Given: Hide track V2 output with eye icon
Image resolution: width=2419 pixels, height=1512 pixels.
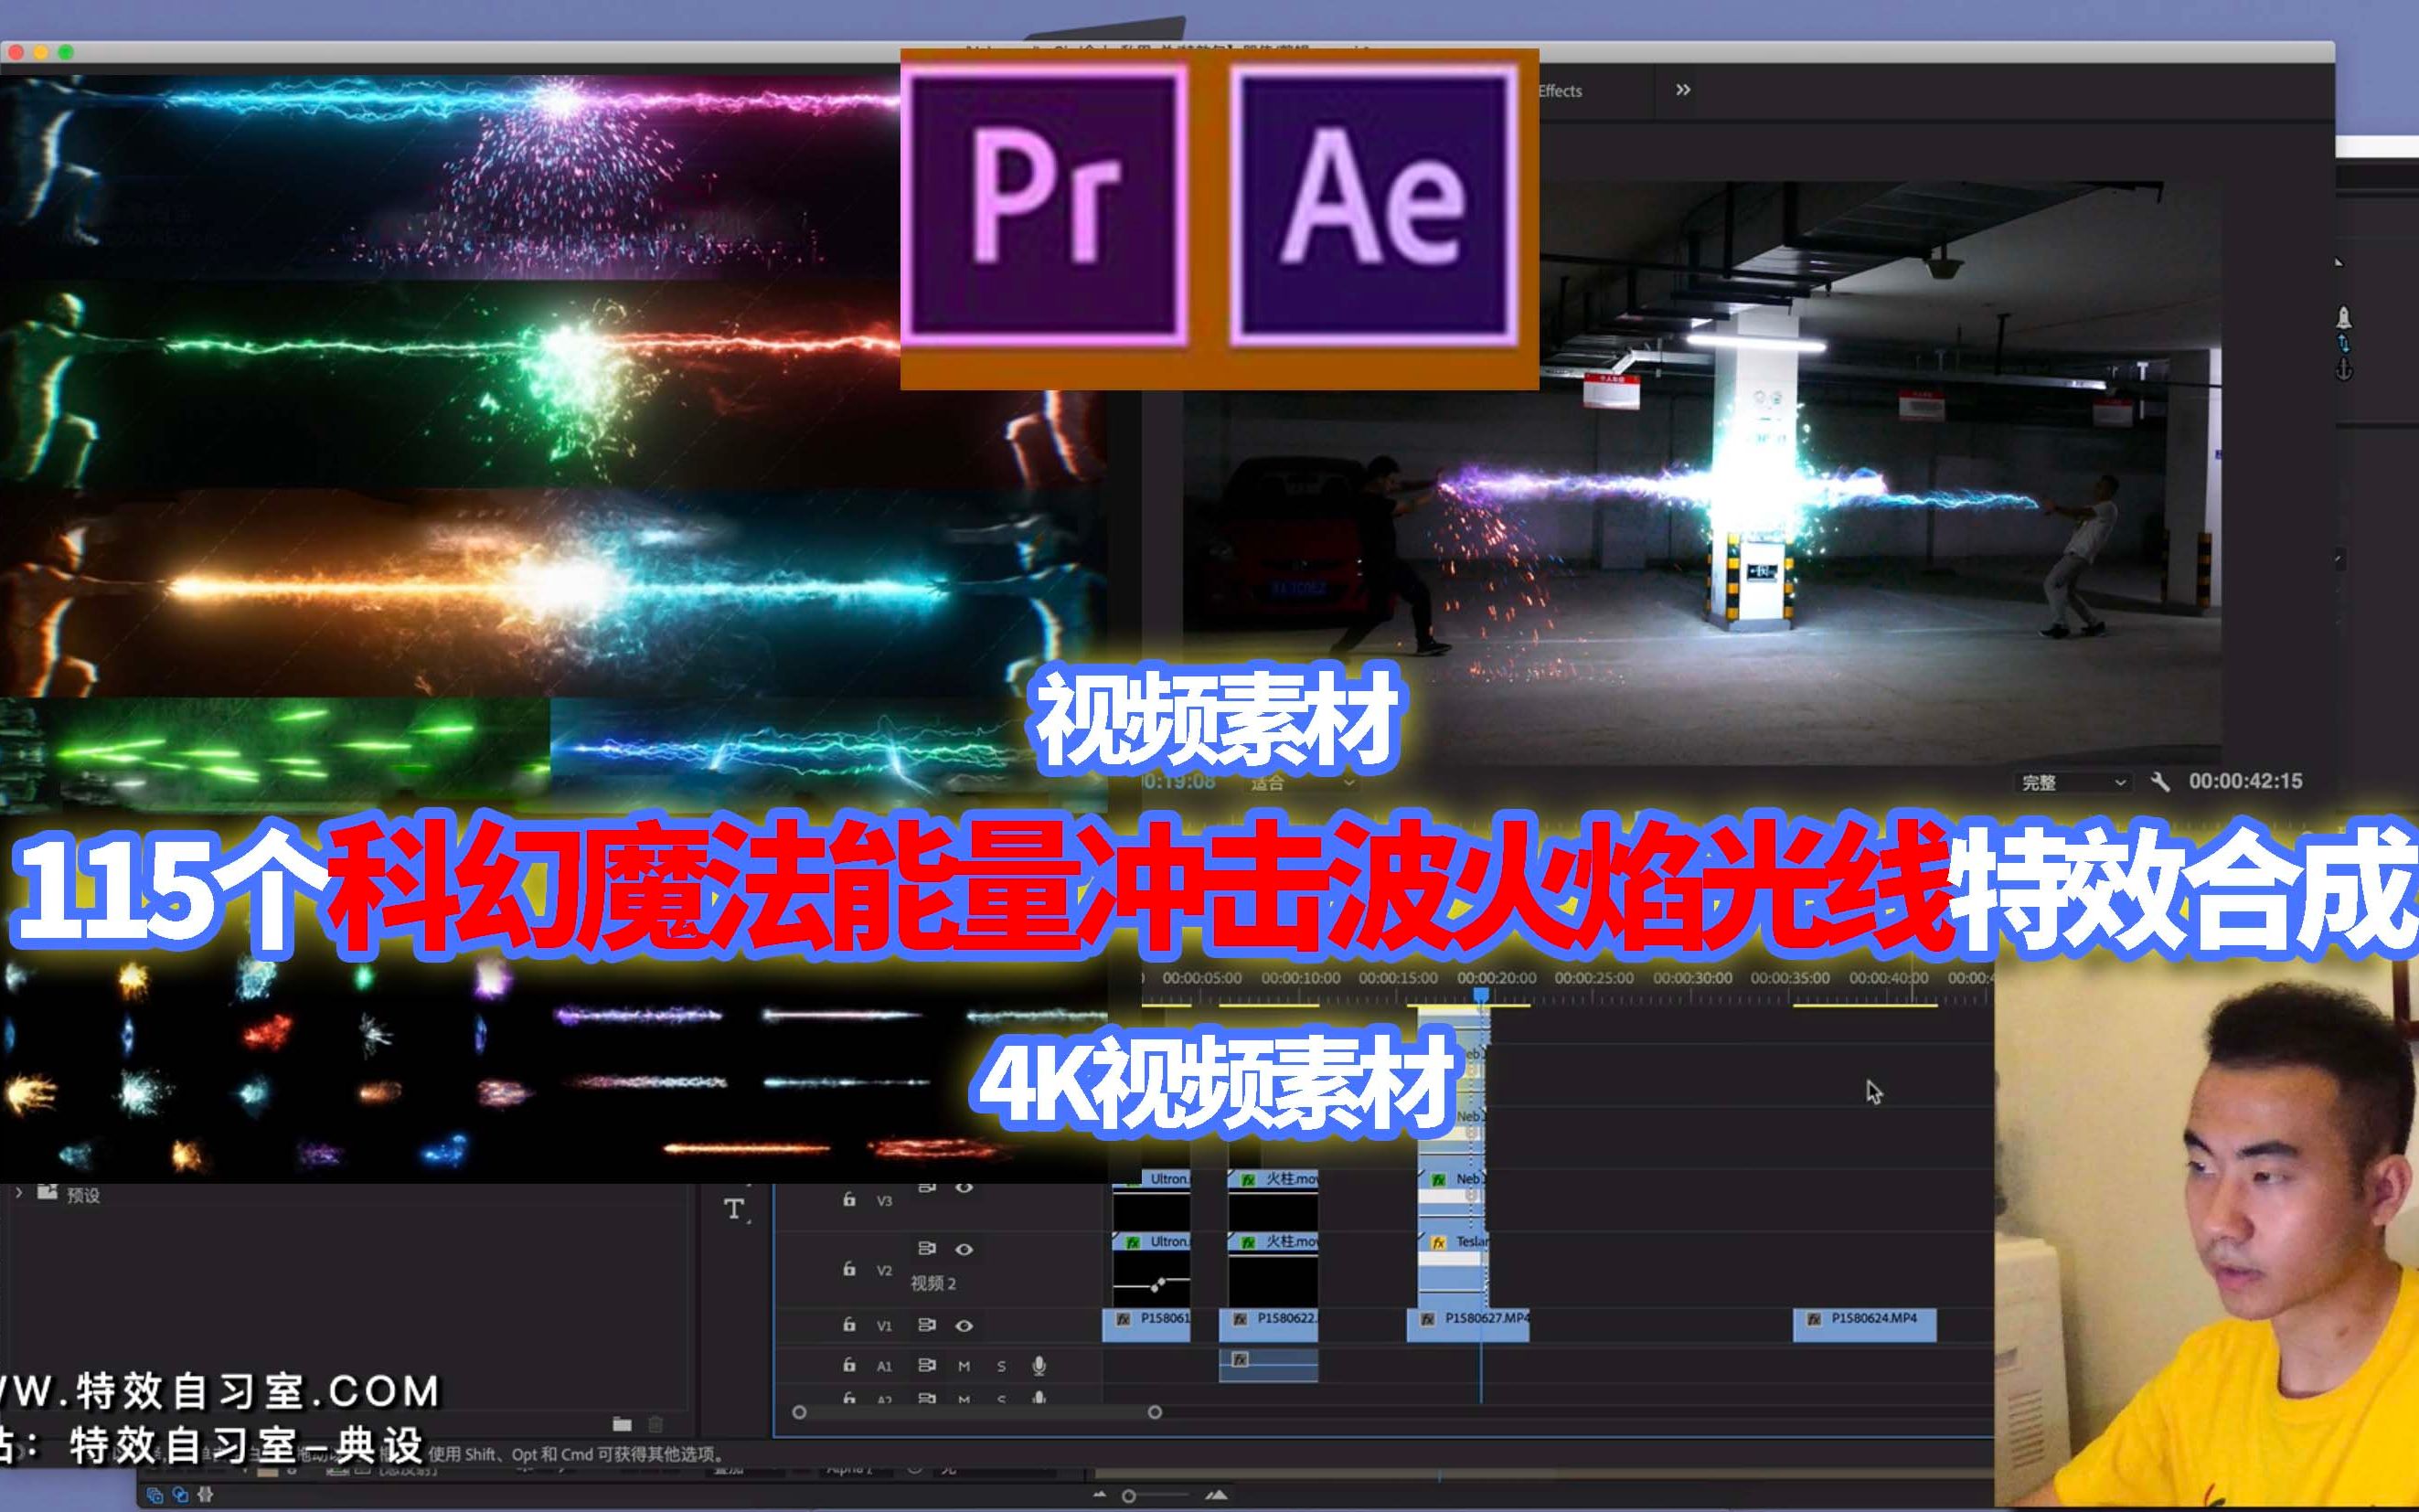Looking at the screenshot, I should click(x=964, y=1249).
